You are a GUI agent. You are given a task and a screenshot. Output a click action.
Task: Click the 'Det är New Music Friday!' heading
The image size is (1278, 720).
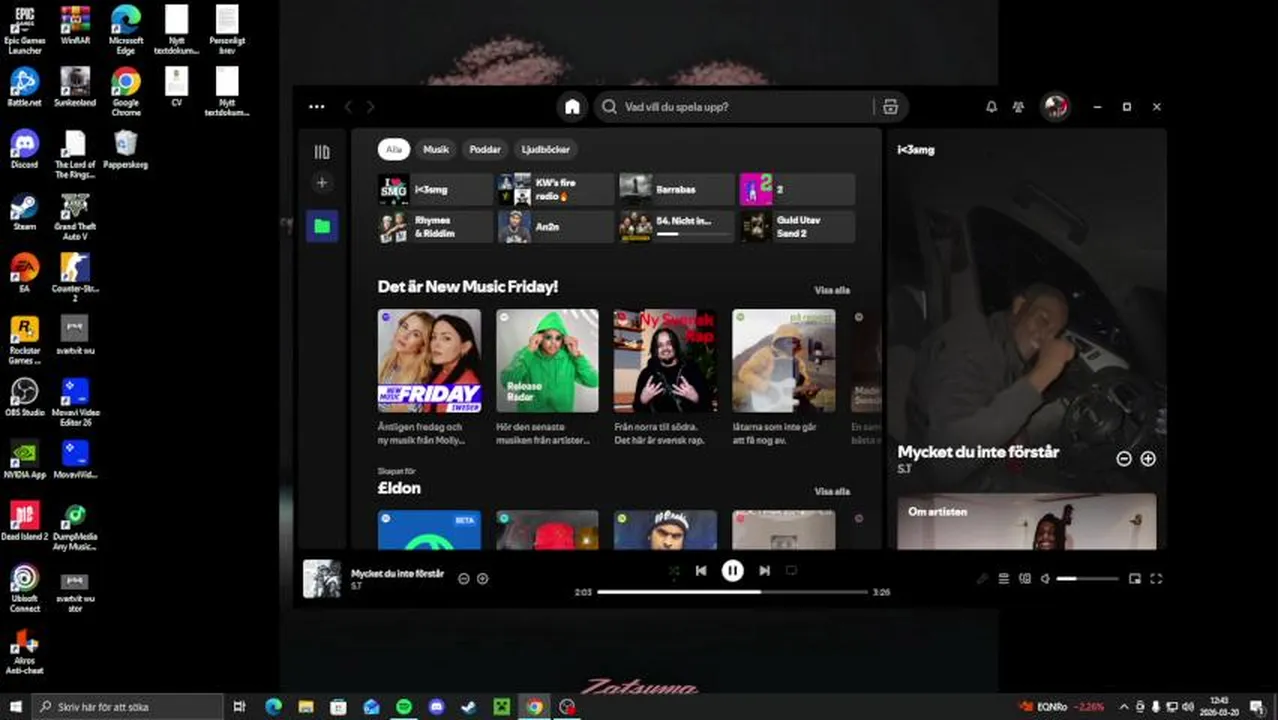(x=468, y=287)
